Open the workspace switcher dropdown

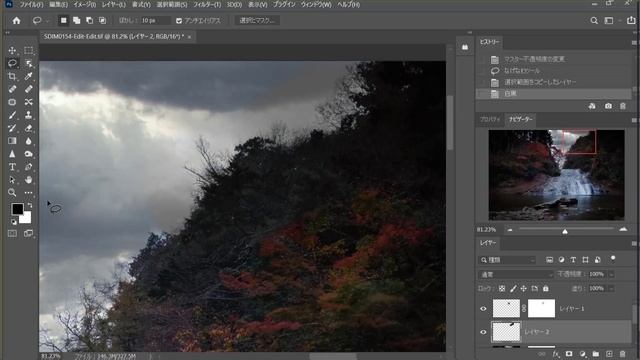[611, 20]
